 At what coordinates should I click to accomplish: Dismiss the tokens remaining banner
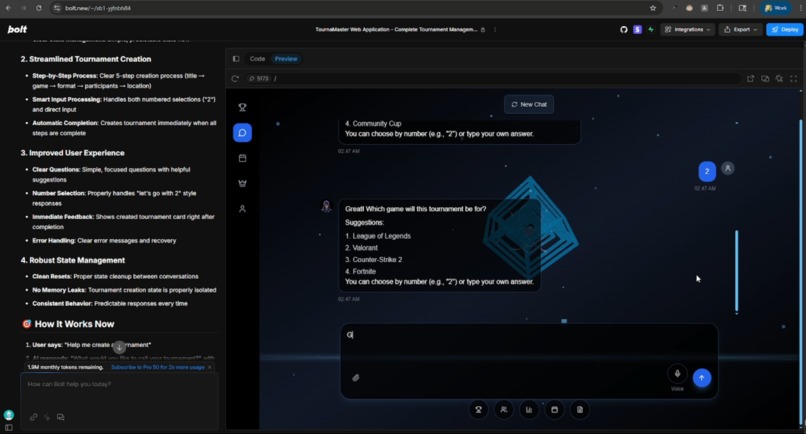click(x=210, y=367)
